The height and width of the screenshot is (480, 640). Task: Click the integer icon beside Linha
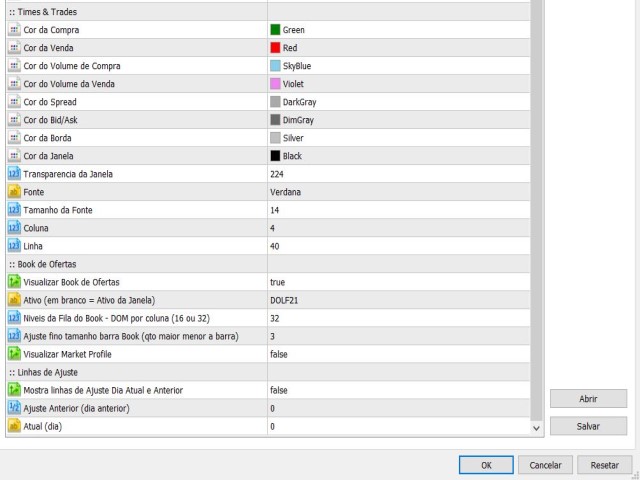[x=14, y=246]
